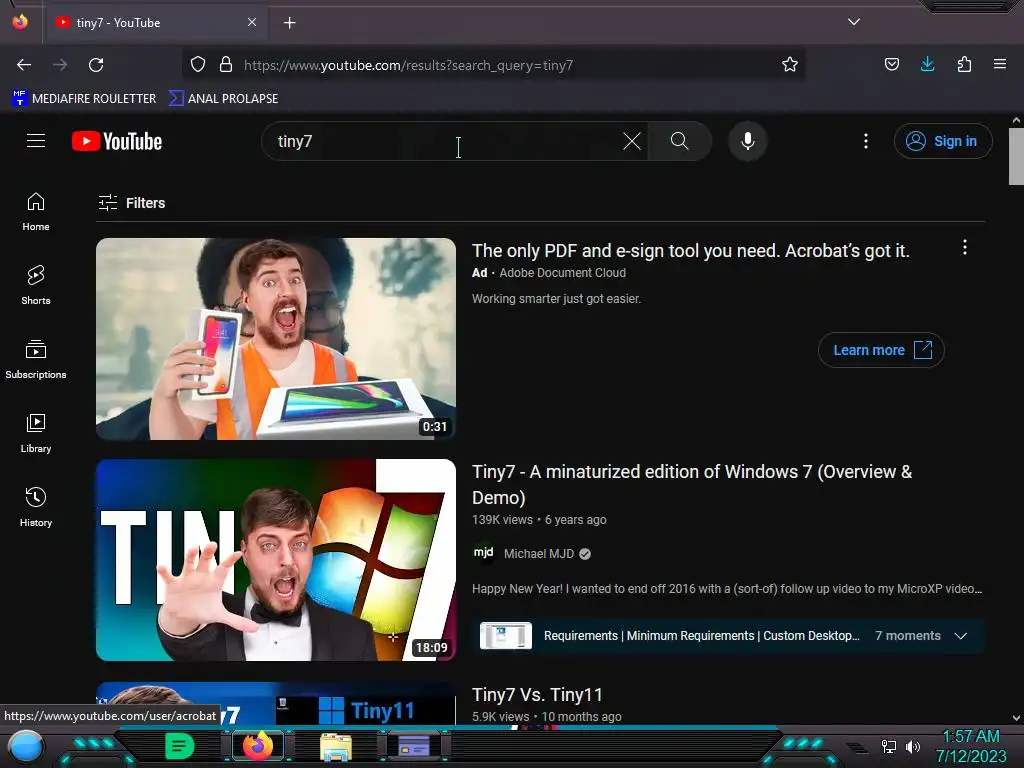The height and width of the screenshot is (768, 1024).
Task: Click the '5.9K views • 10 months ago' text
Action: 547,716
